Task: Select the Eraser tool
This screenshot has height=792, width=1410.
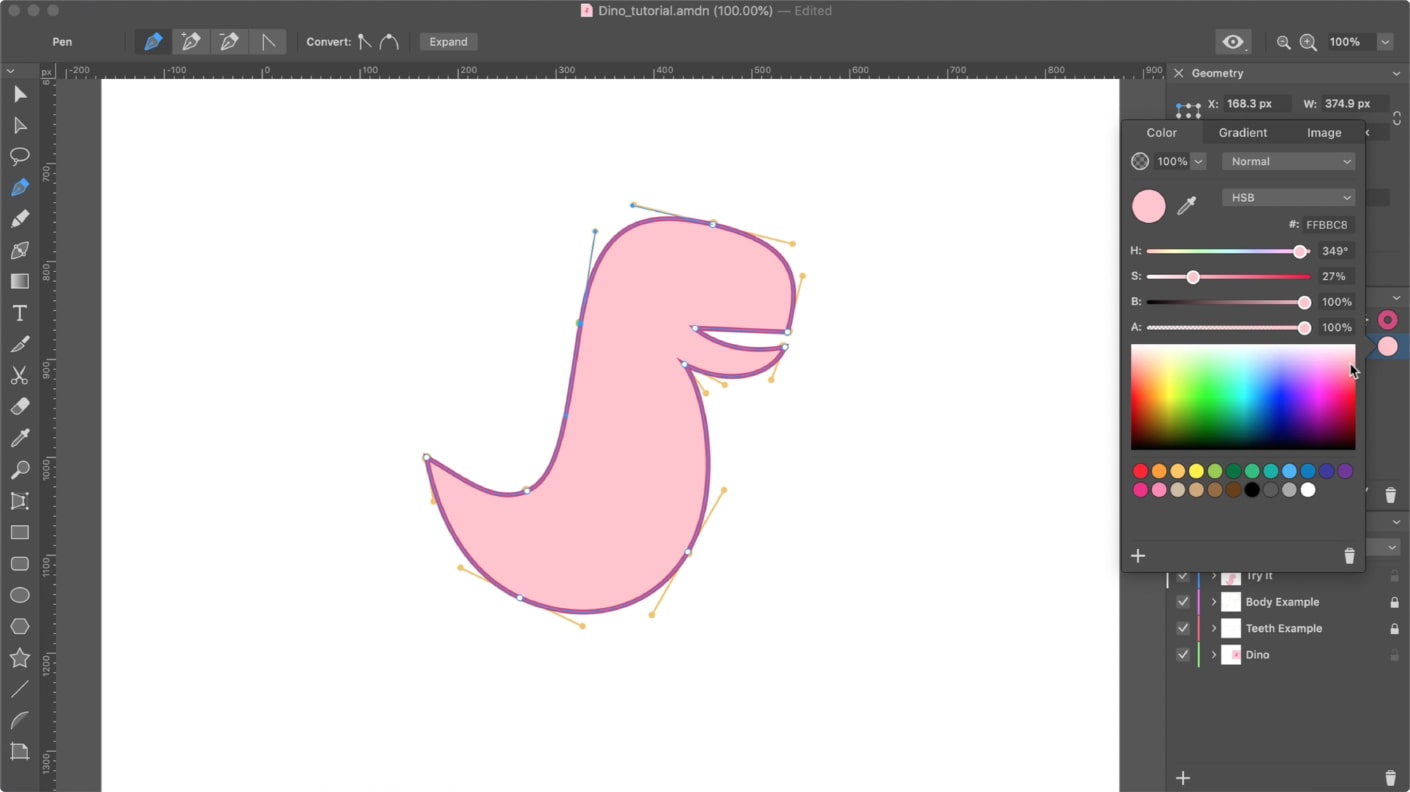Action: [19, 407]
